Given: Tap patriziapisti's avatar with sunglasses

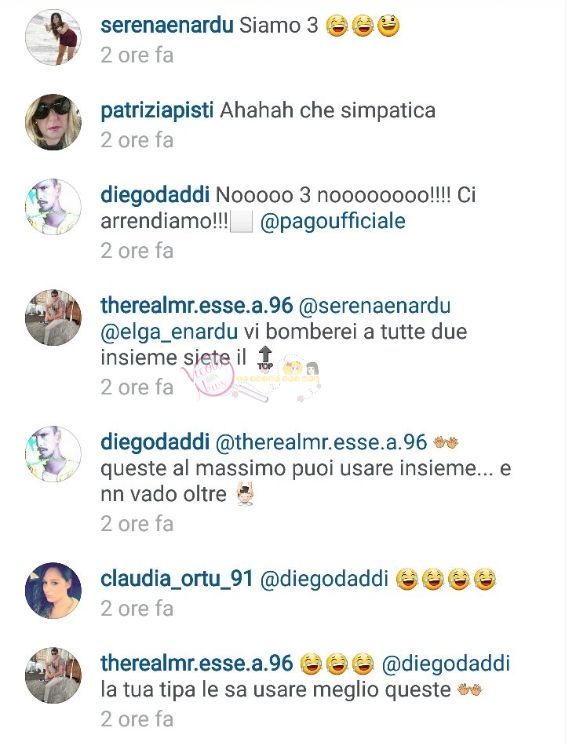Looking at the screenshot, I should [x=53, y=122].
